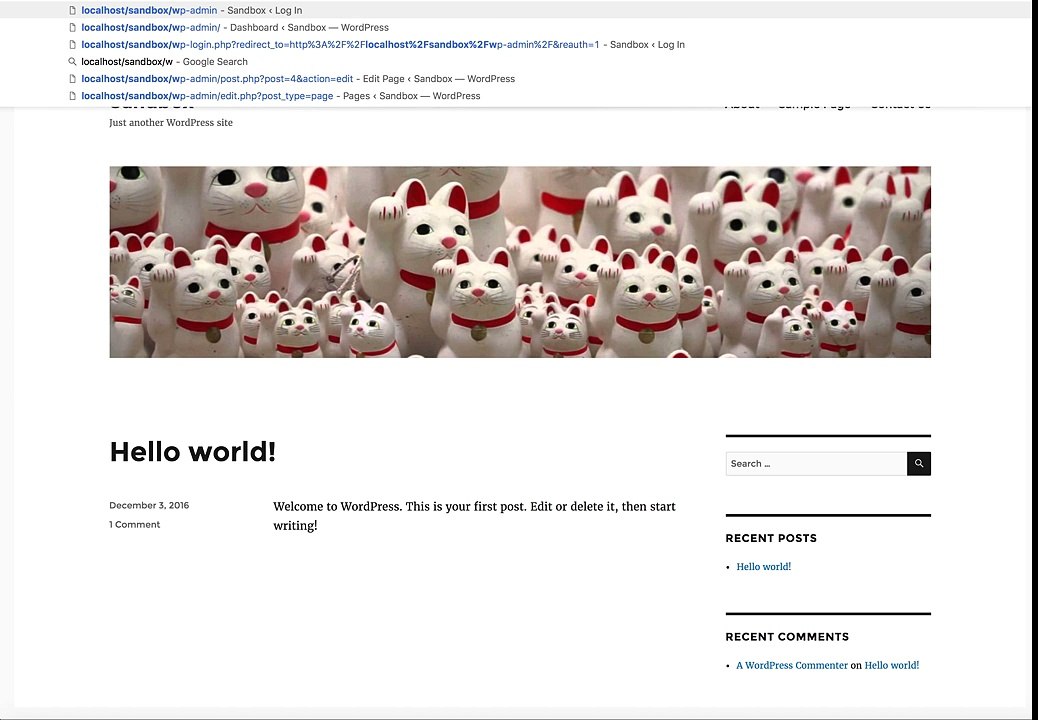Click the lucky cats header image

point(520,262)
